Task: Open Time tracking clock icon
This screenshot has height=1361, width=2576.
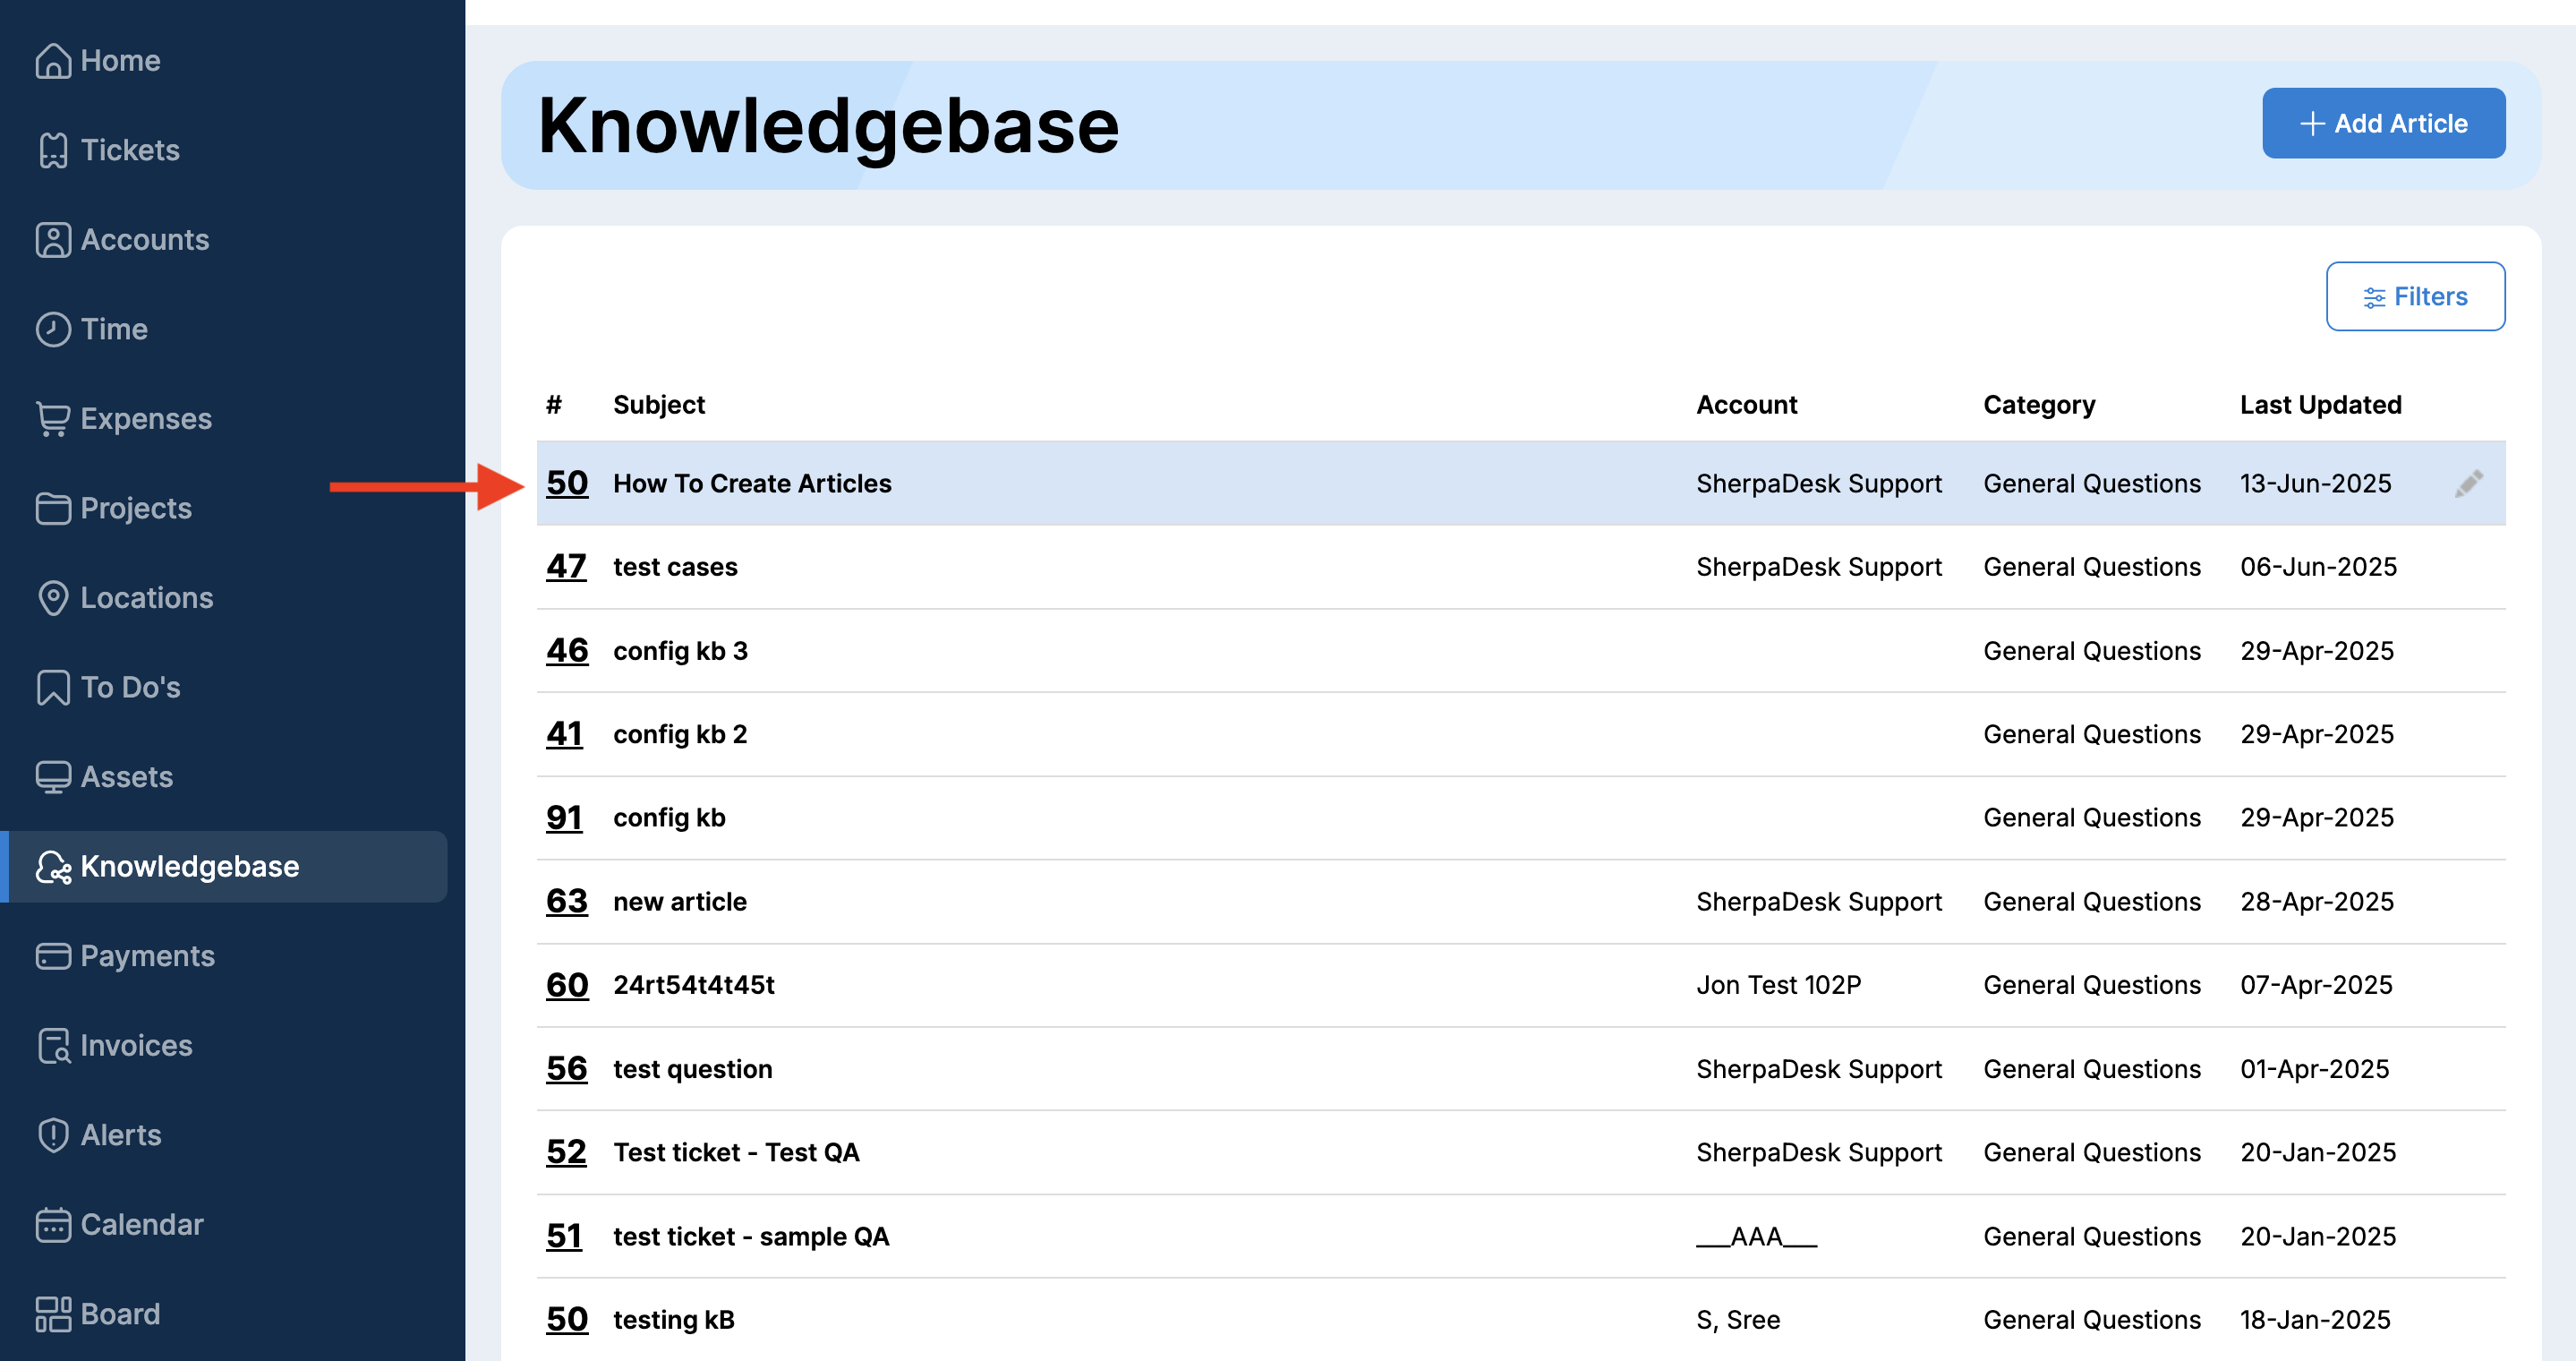Action: (52, 329)
